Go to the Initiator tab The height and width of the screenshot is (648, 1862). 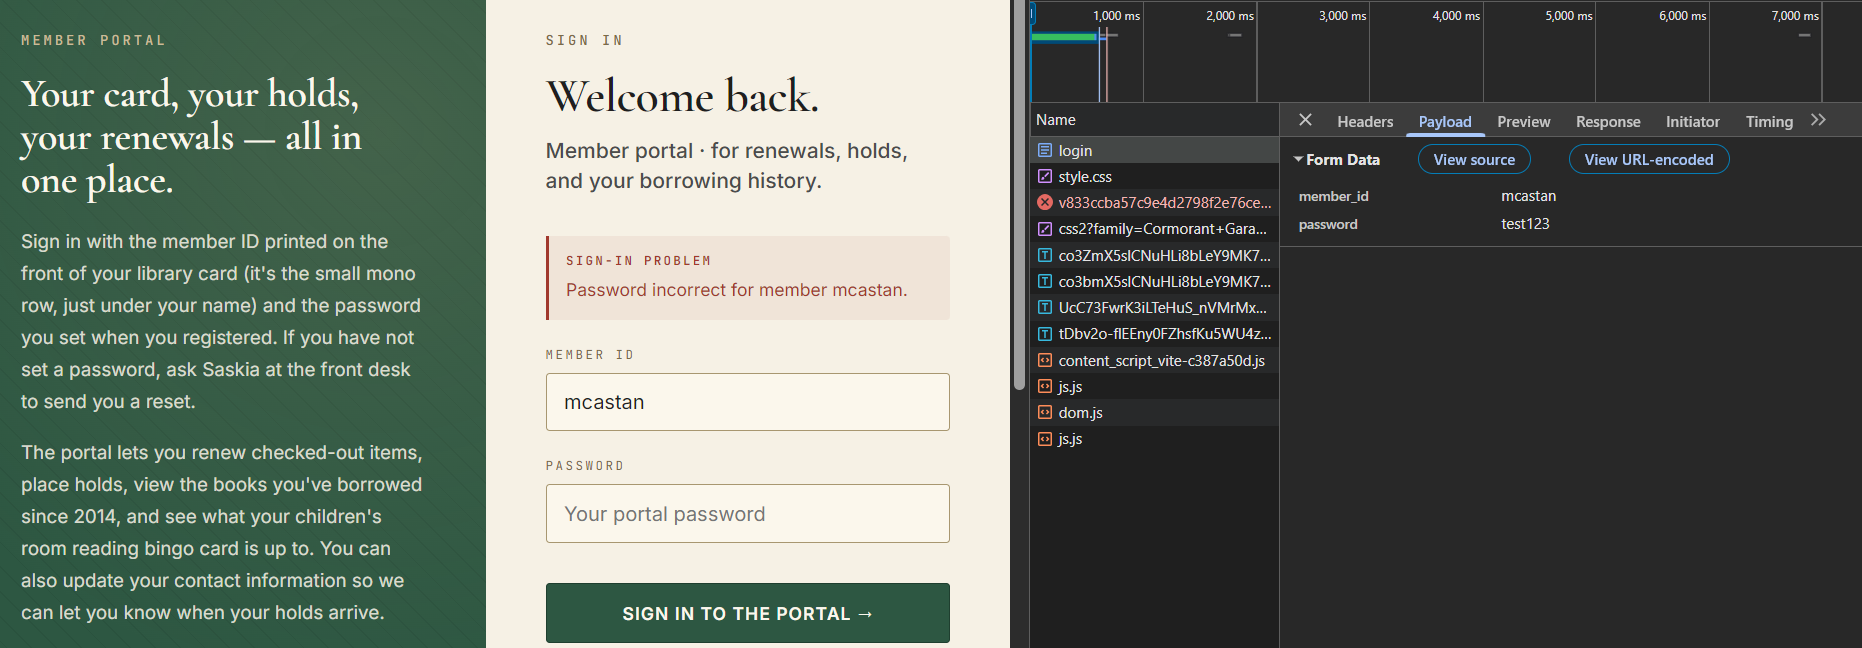tap(1692, 121)
